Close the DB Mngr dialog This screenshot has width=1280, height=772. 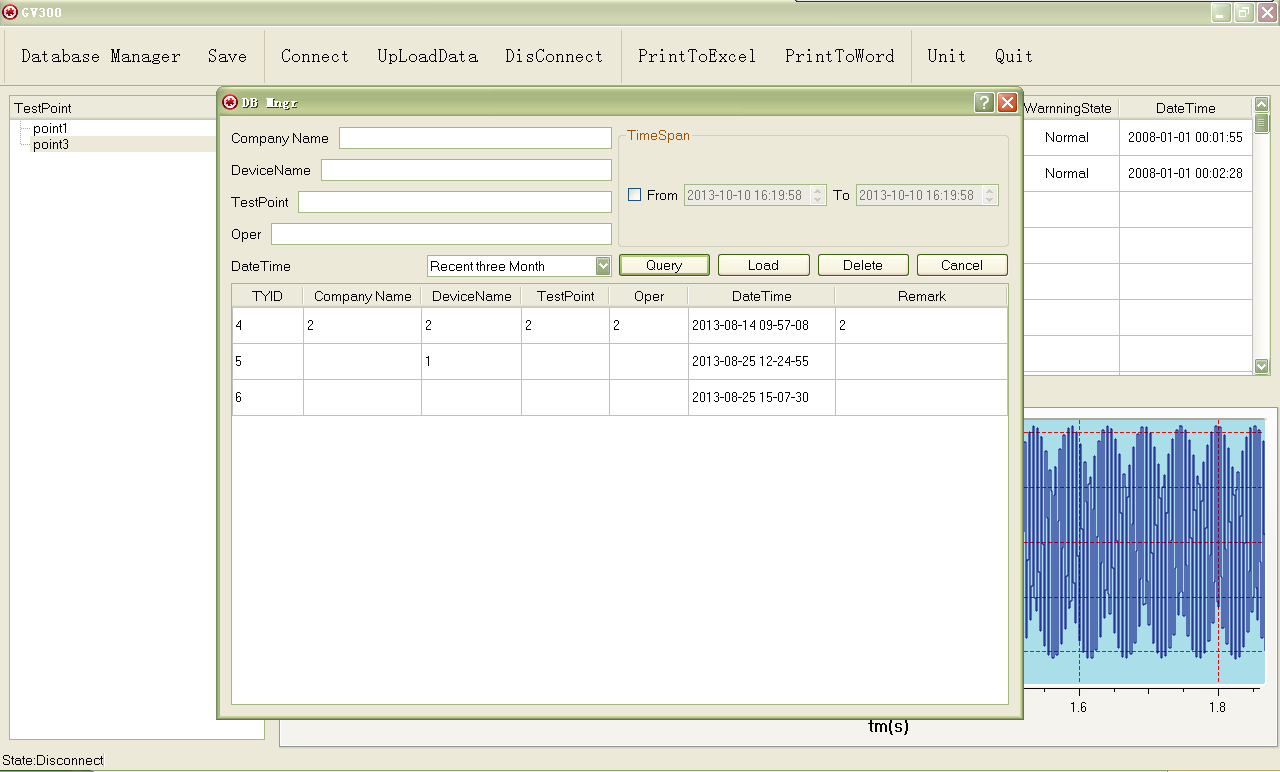(x=1007, y=103)
